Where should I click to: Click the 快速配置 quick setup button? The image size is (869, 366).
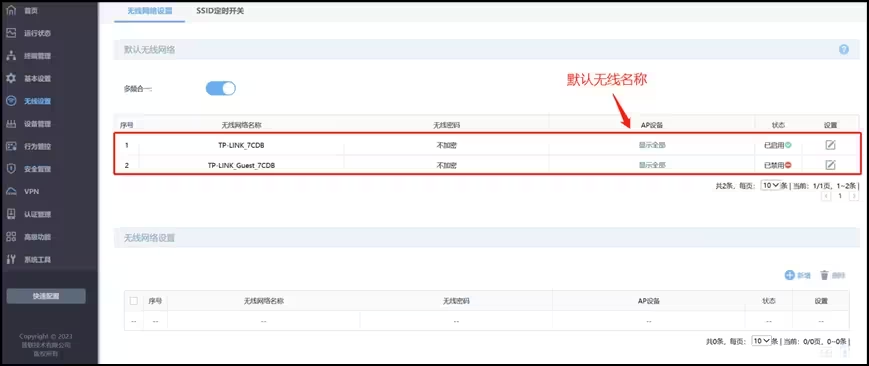46,296
